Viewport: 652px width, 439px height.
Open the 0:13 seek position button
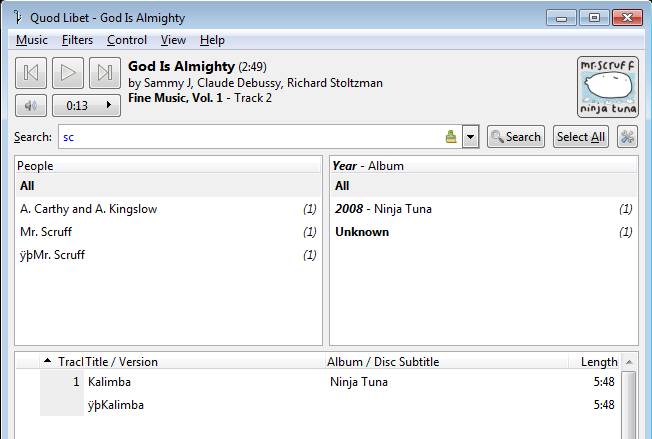click(x=86, y=106)
